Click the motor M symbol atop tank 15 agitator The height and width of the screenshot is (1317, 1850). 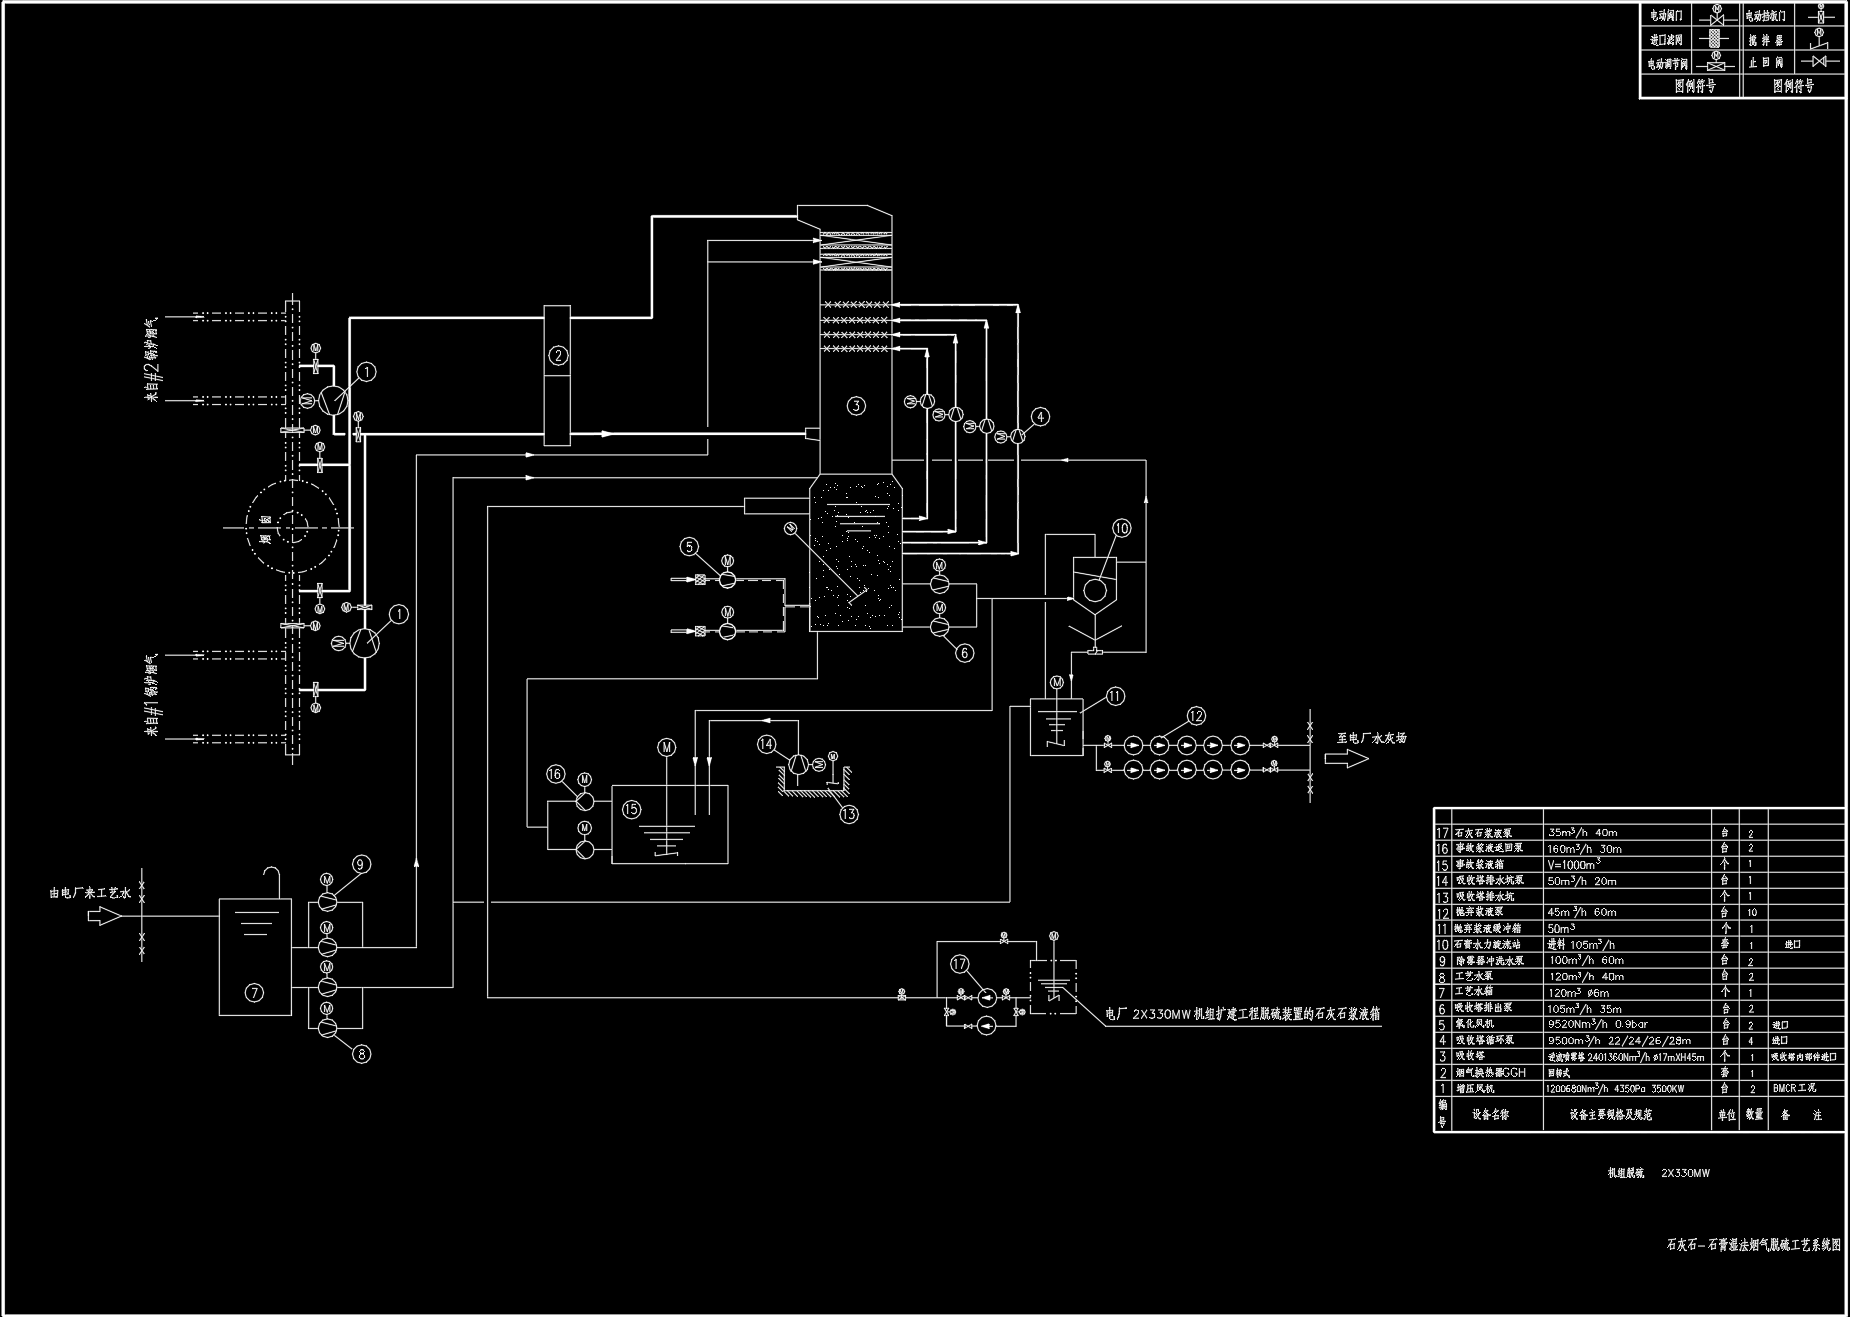(x=667, y=747)
